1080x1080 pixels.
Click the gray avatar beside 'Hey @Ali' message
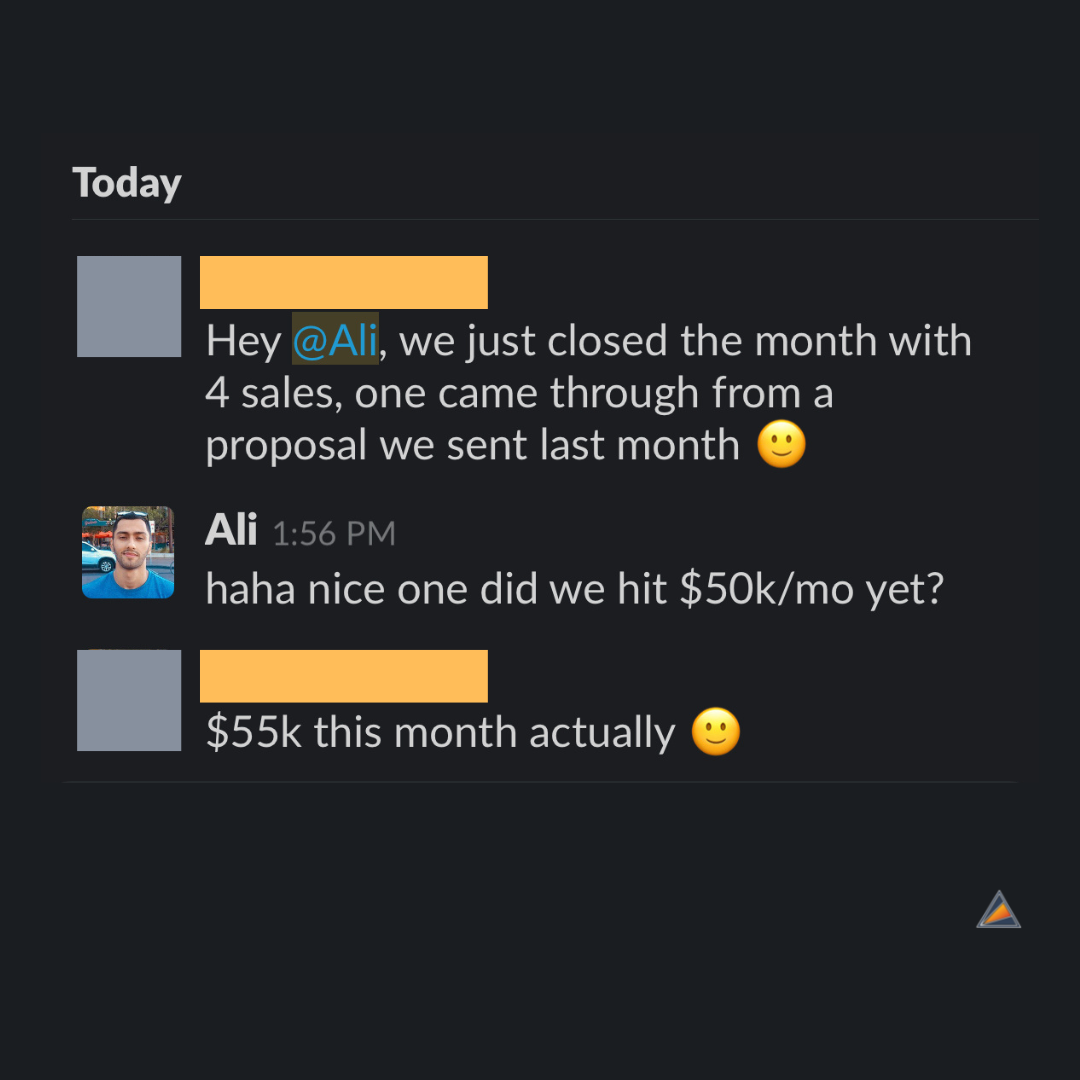click(129, 306)
